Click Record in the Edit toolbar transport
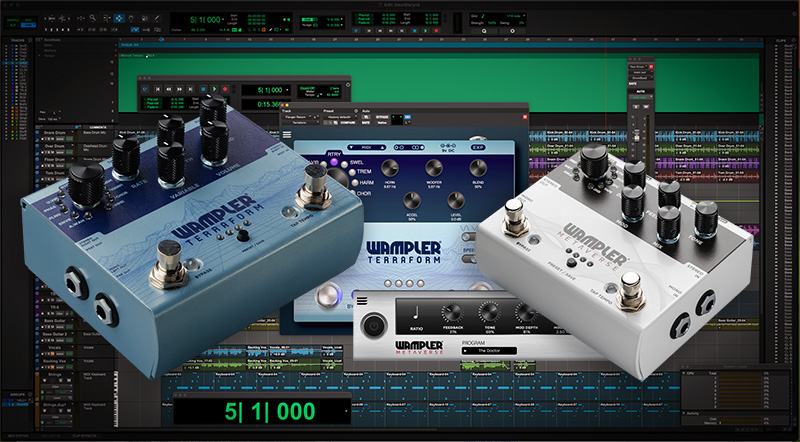 click(436, 31)
